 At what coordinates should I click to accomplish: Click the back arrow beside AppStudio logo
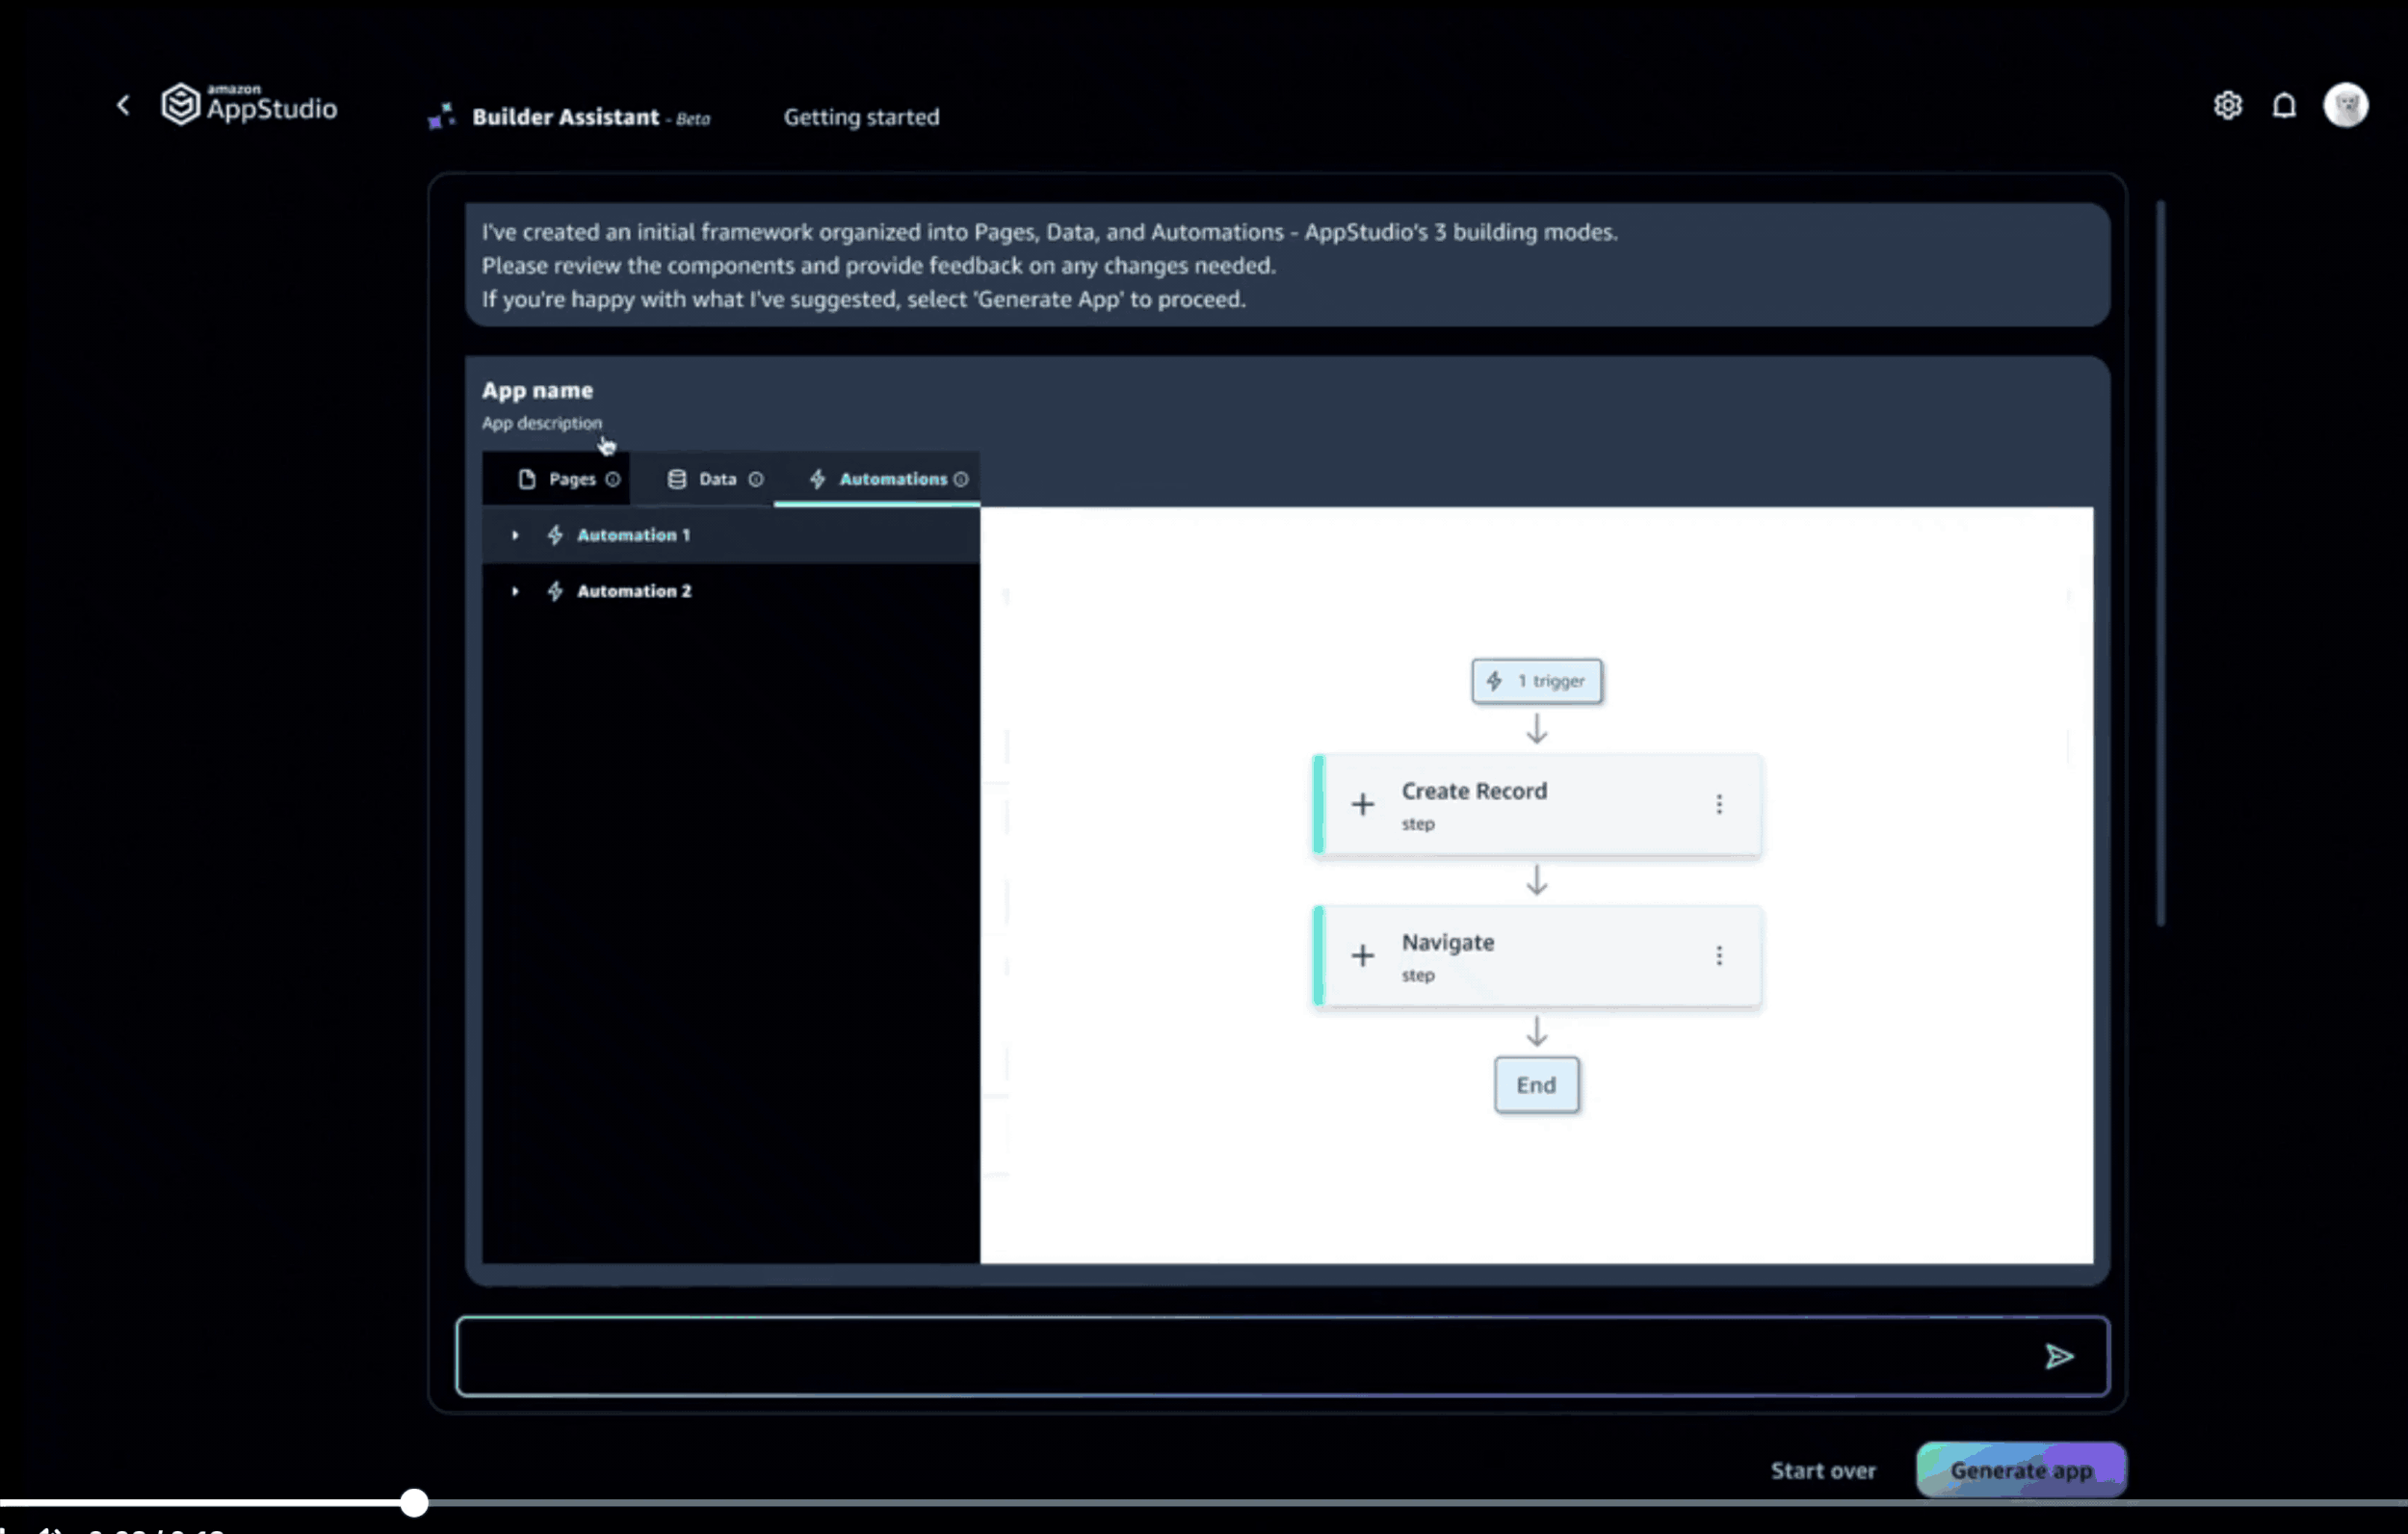[123, 105]
